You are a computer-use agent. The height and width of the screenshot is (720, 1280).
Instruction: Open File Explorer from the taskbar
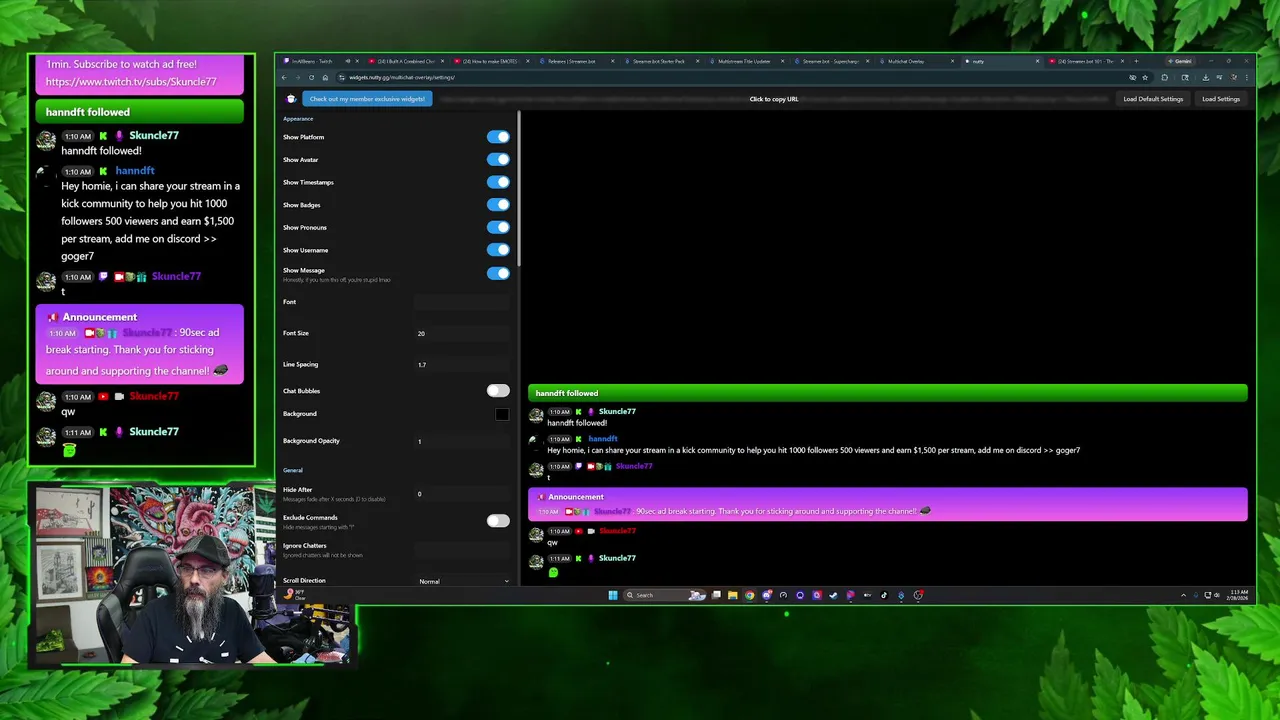732,595
